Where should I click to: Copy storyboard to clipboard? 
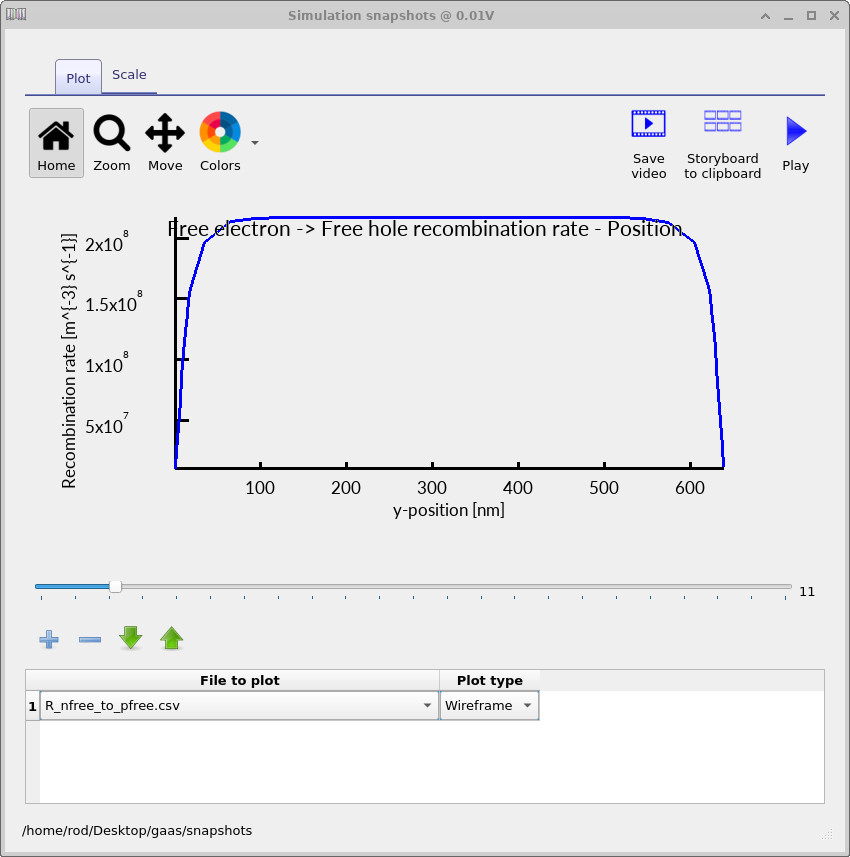[722, 142]
